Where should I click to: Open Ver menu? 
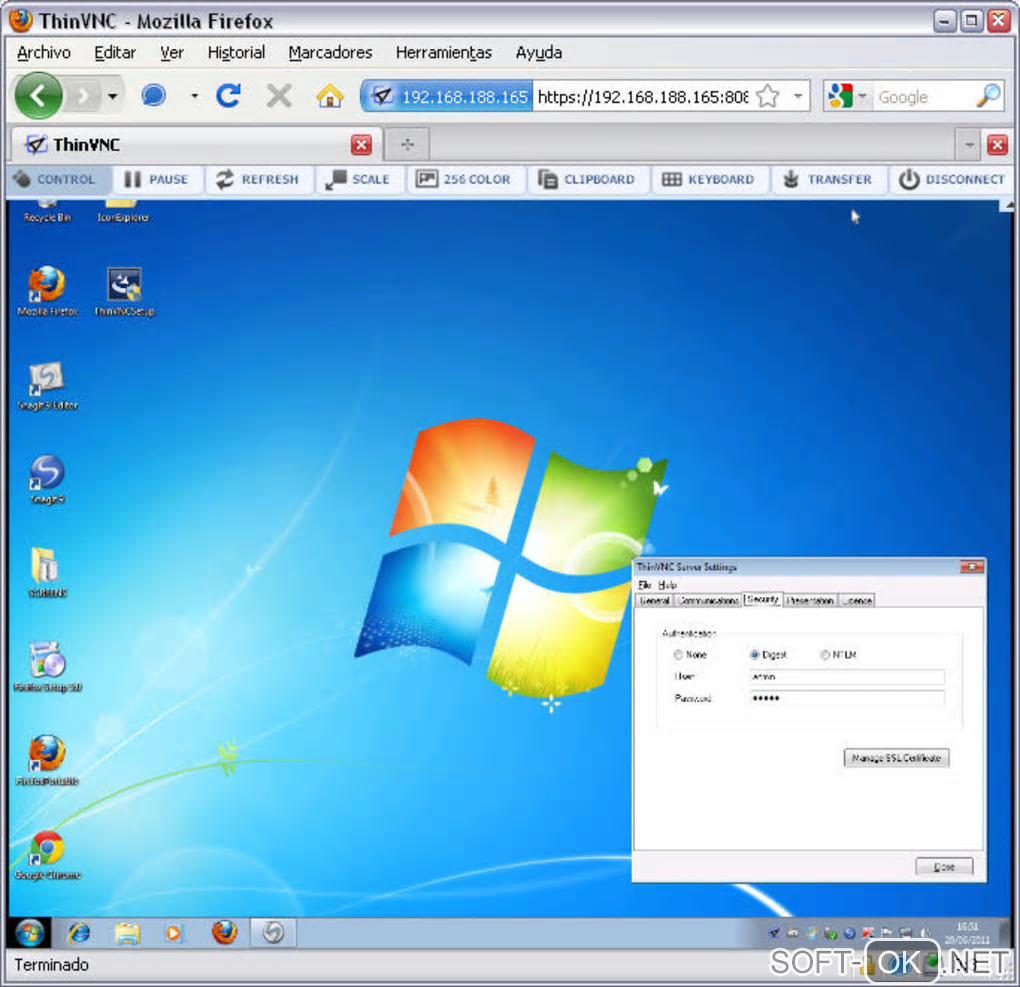pos(172,53)
